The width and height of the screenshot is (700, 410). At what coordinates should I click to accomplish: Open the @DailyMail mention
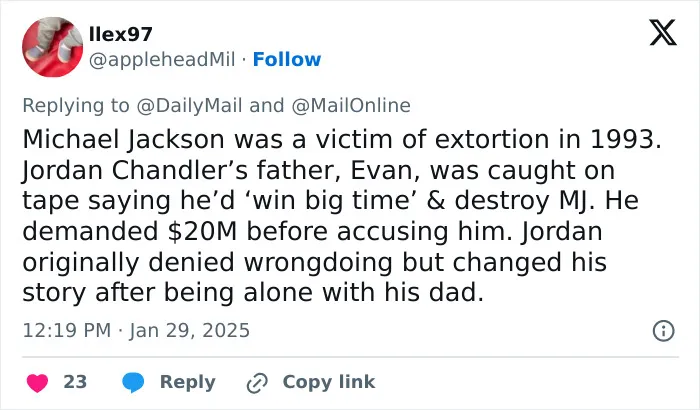point(189,106)
